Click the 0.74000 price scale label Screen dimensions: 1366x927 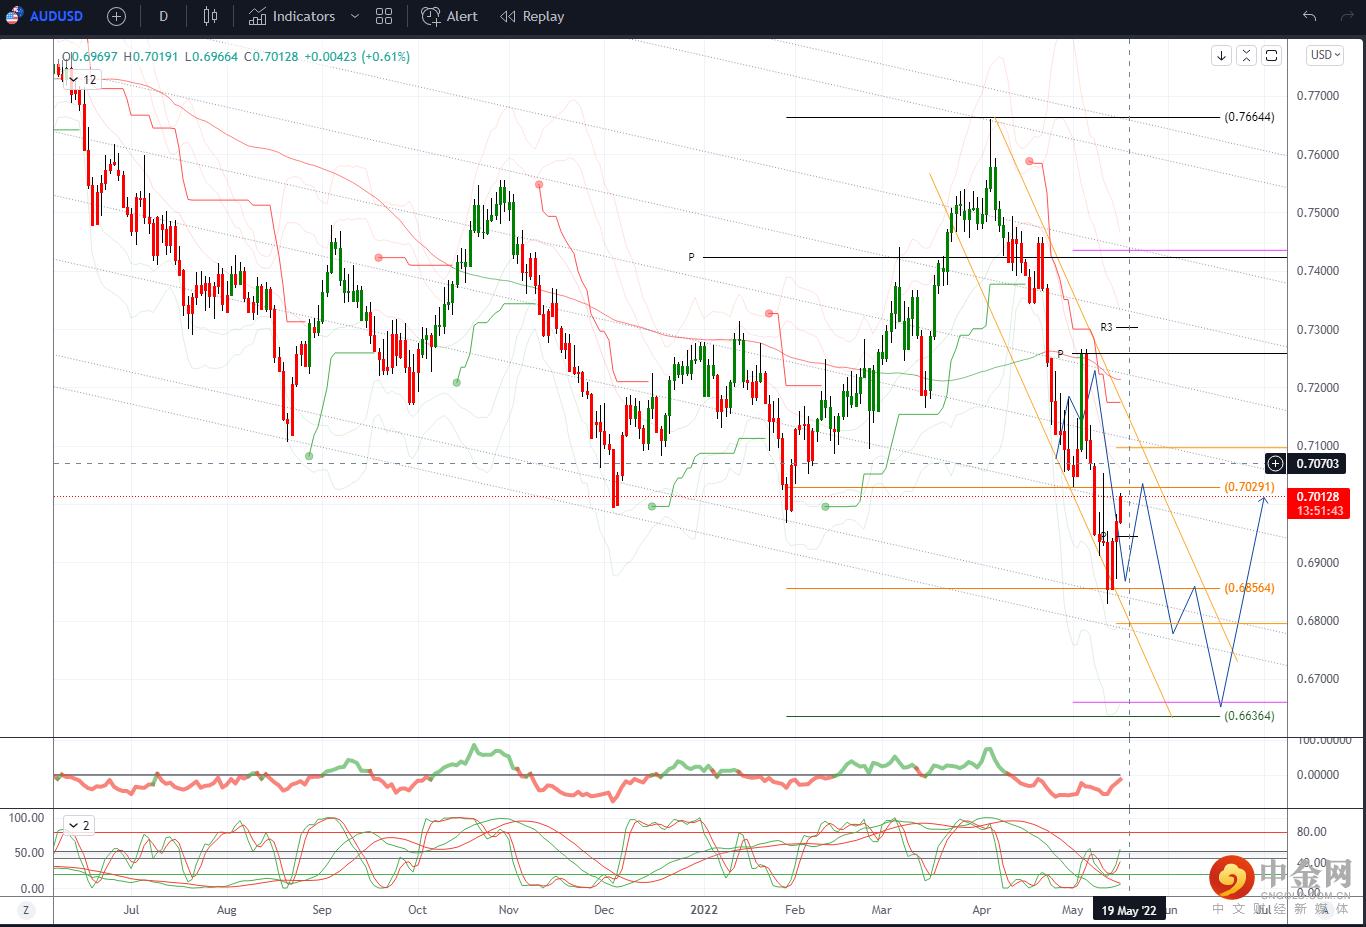click(x=1317, y=271)
